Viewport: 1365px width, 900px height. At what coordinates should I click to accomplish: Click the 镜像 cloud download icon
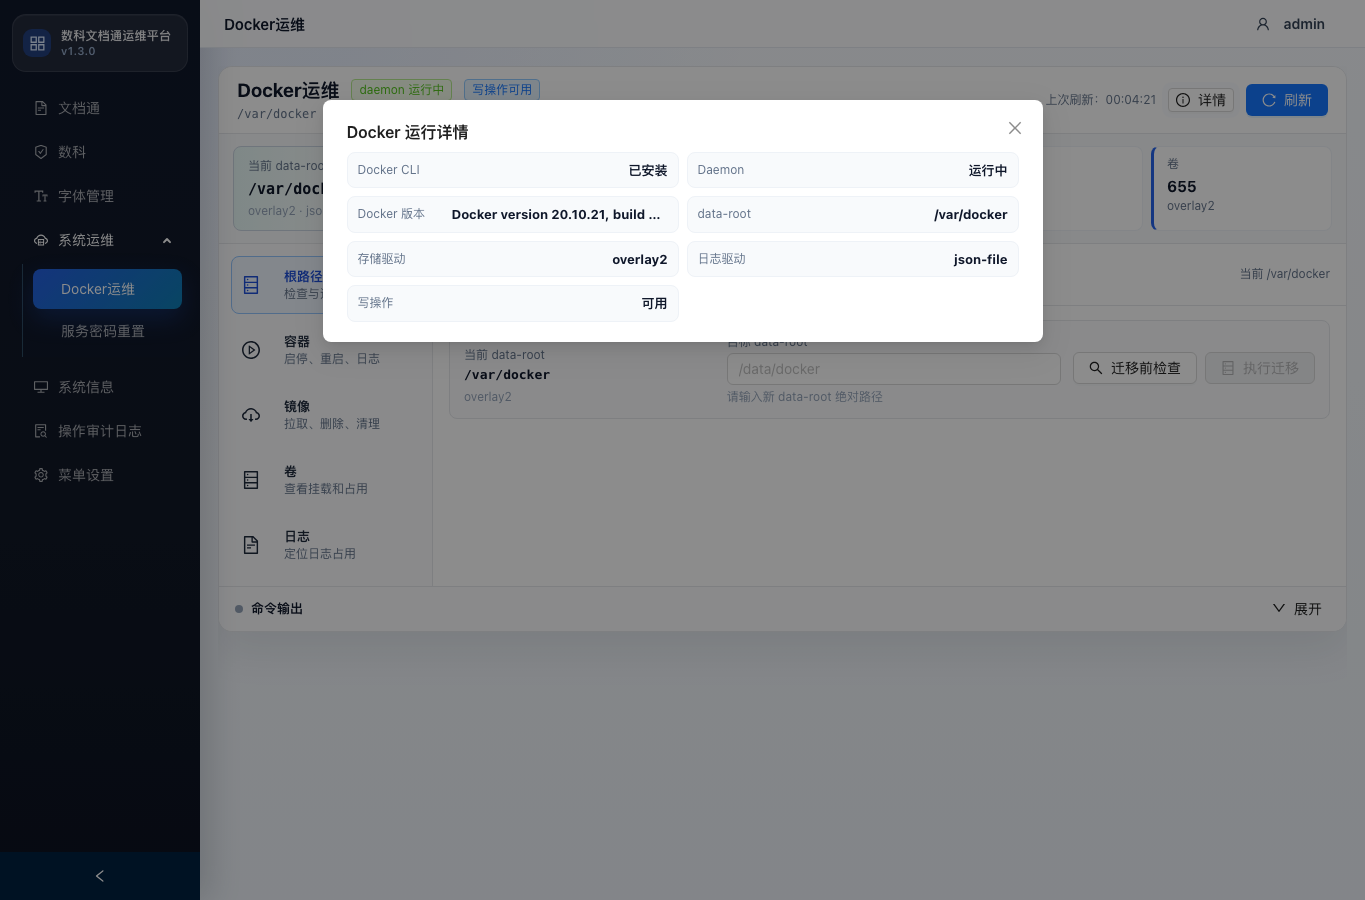pos(251,415)
